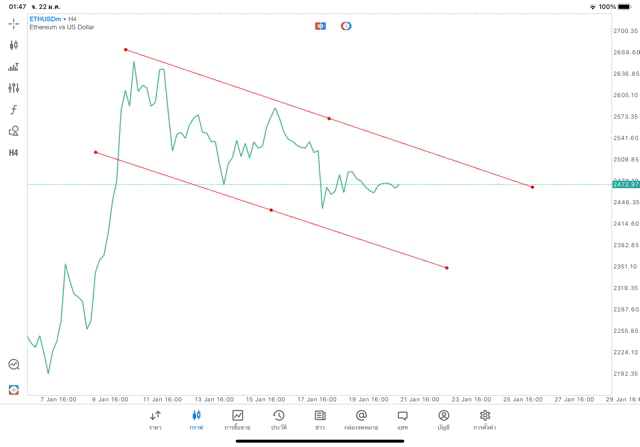Screen dimensions: 640x447
Task: Open the การตั้งค่า (Settings) tab
Action: tap(485, 419)
